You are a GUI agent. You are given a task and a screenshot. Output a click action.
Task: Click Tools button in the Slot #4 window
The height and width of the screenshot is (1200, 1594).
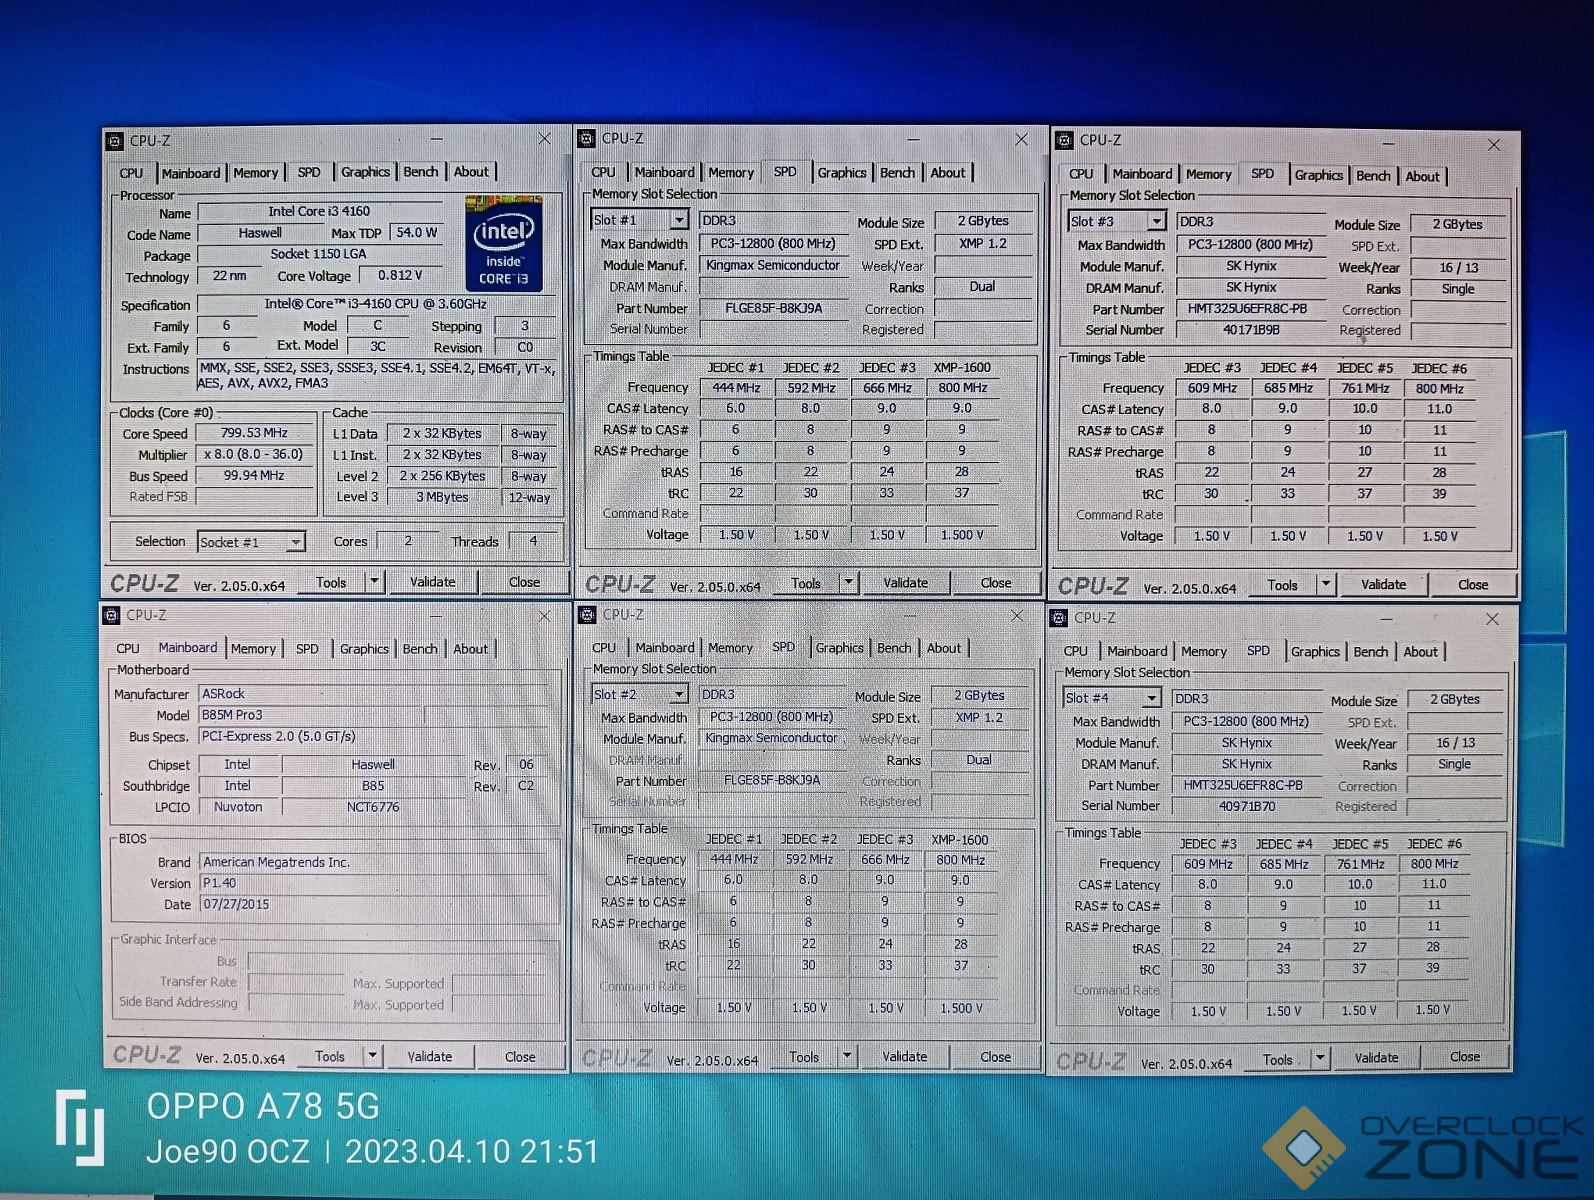[1278, 1060]
